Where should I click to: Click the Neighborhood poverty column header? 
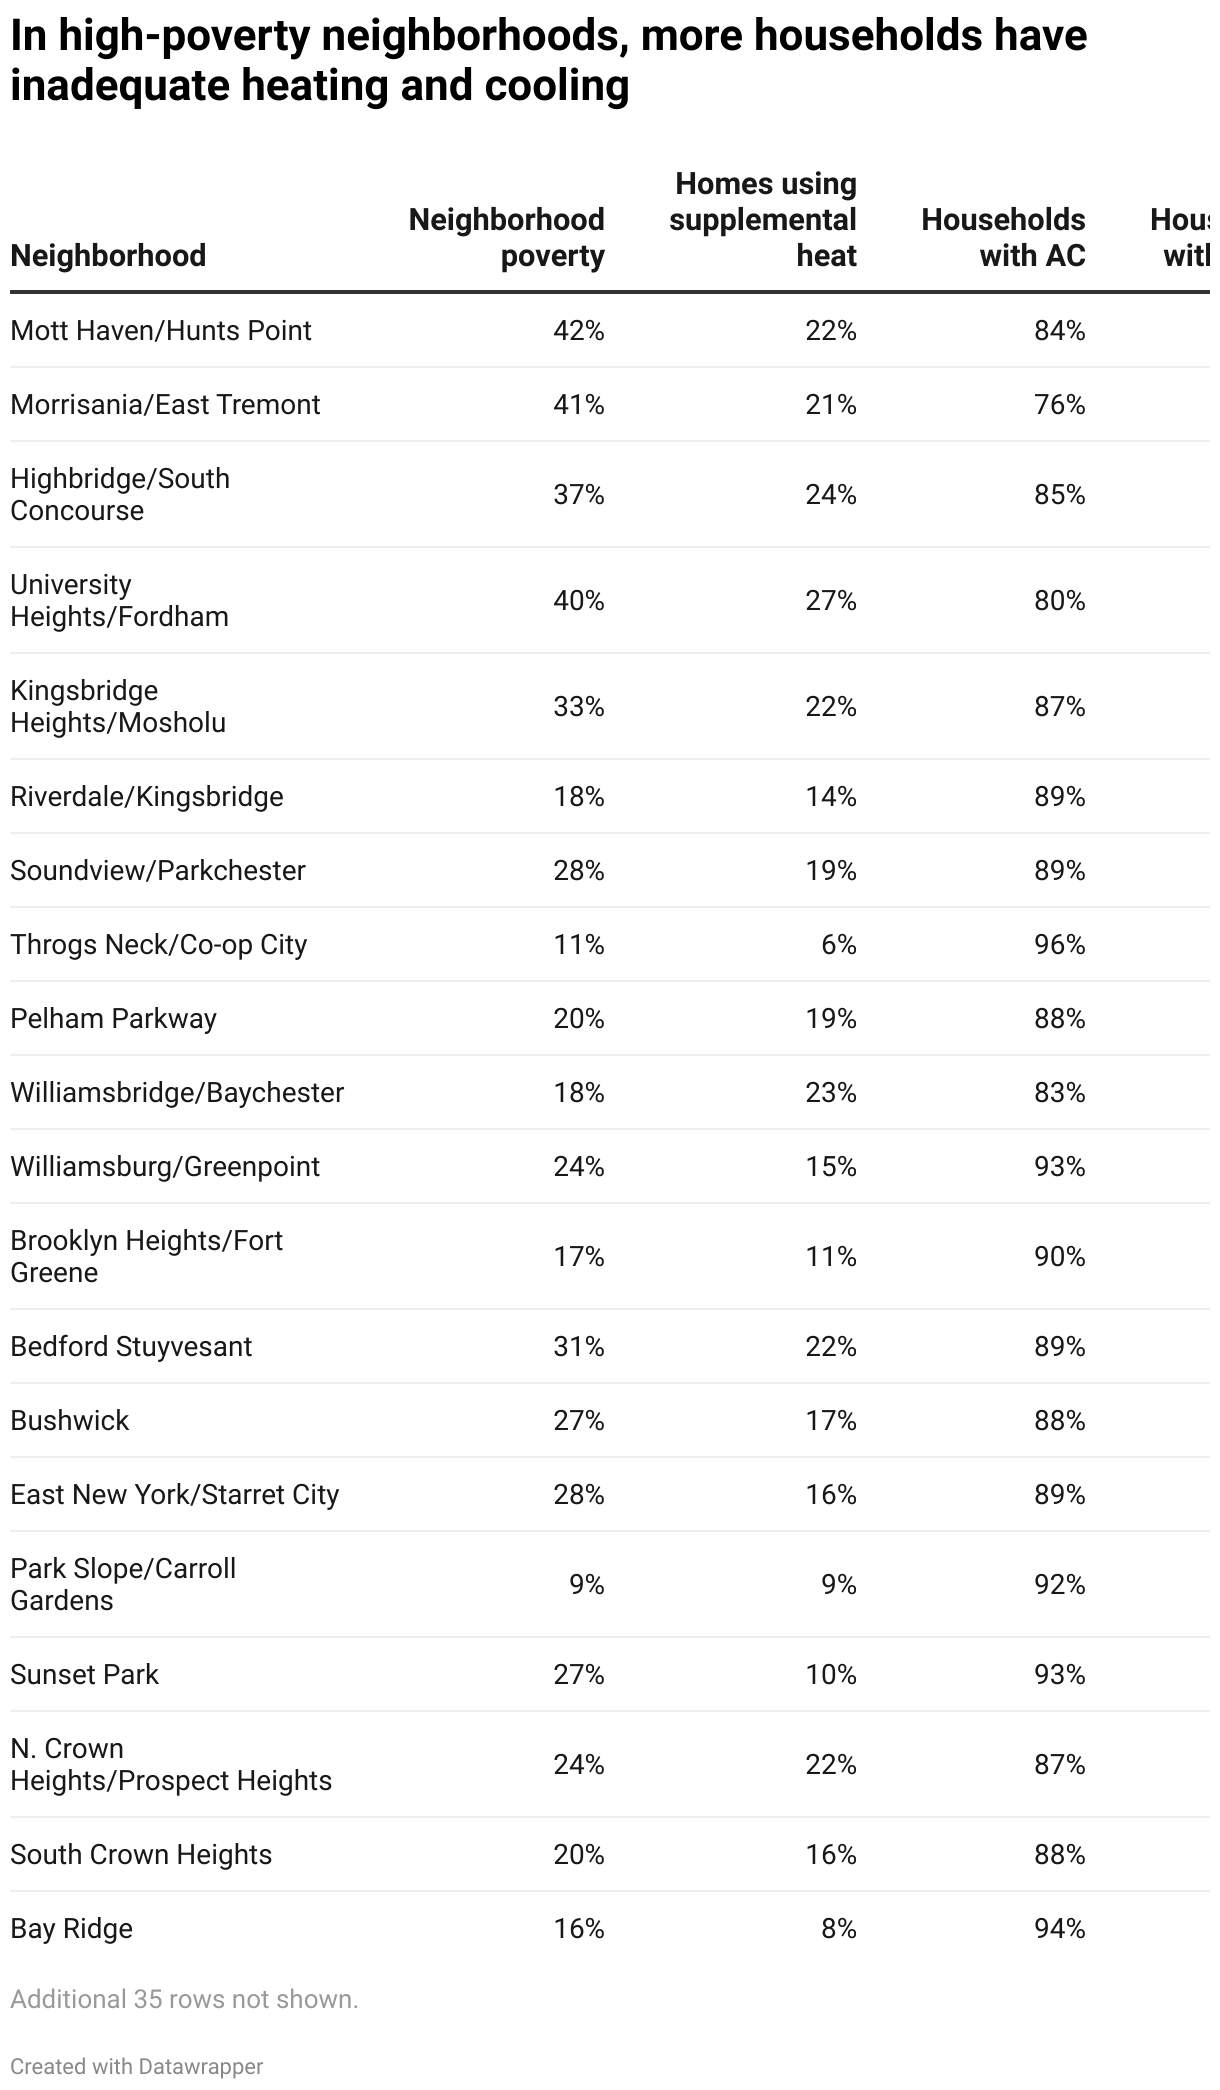(x=506, y=238)
